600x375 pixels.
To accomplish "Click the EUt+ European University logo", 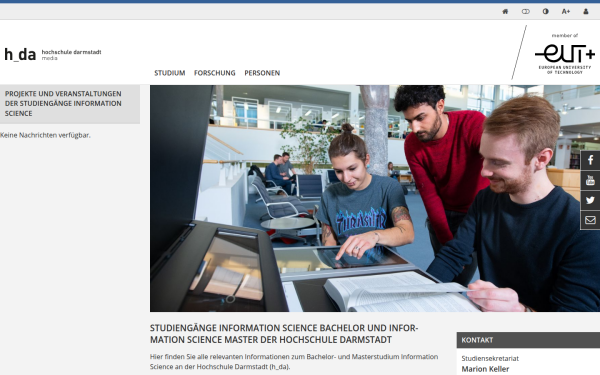I will 565,54.
